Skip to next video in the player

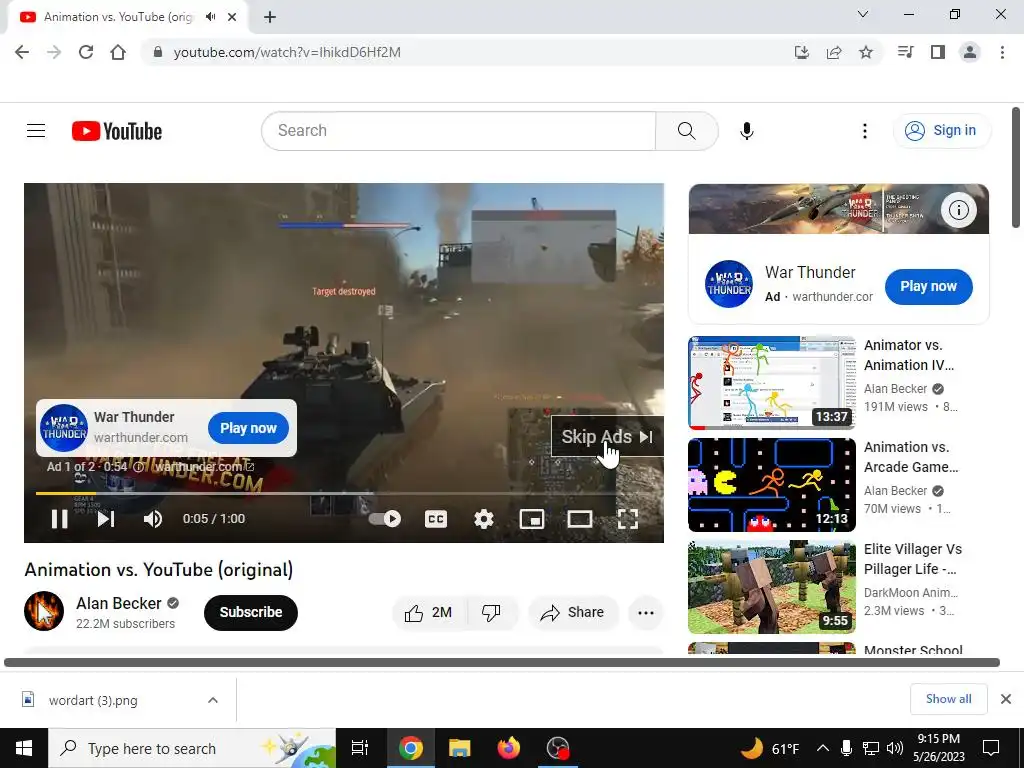point(106,519)
